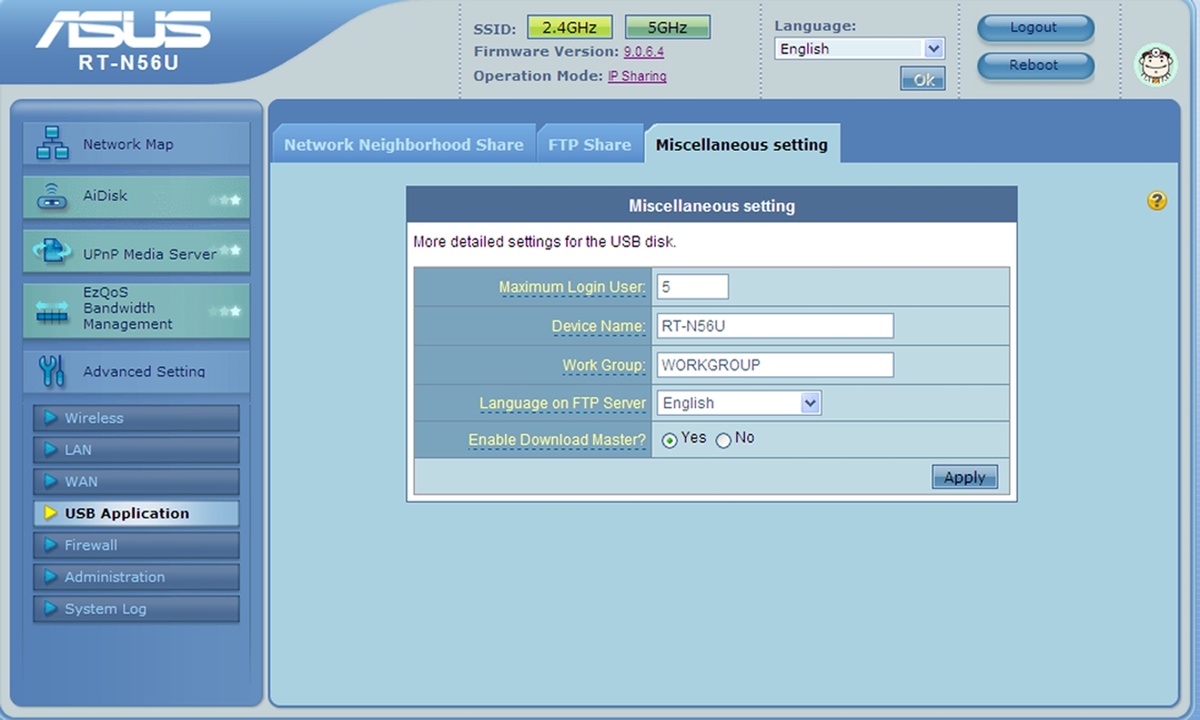Click the monkey doctor avatar icon
Screen dimensions: 1200x720
(x=1155, y=66)
